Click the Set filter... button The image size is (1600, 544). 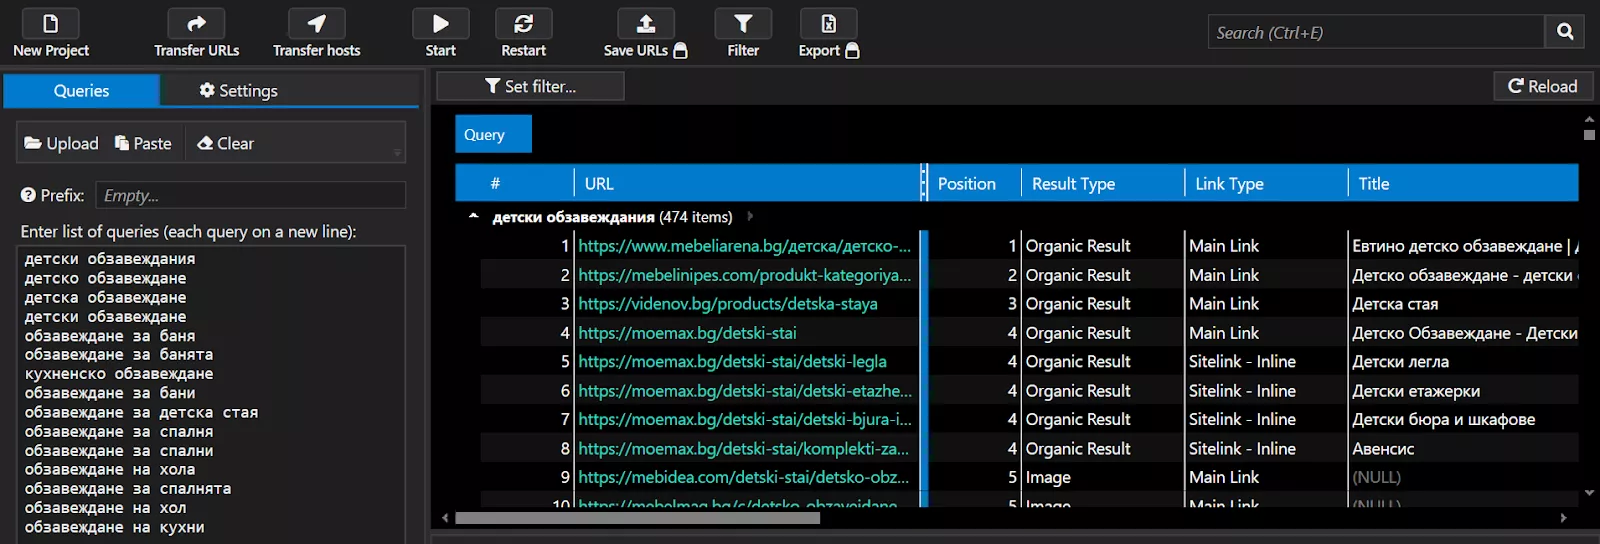pos(530,86)
